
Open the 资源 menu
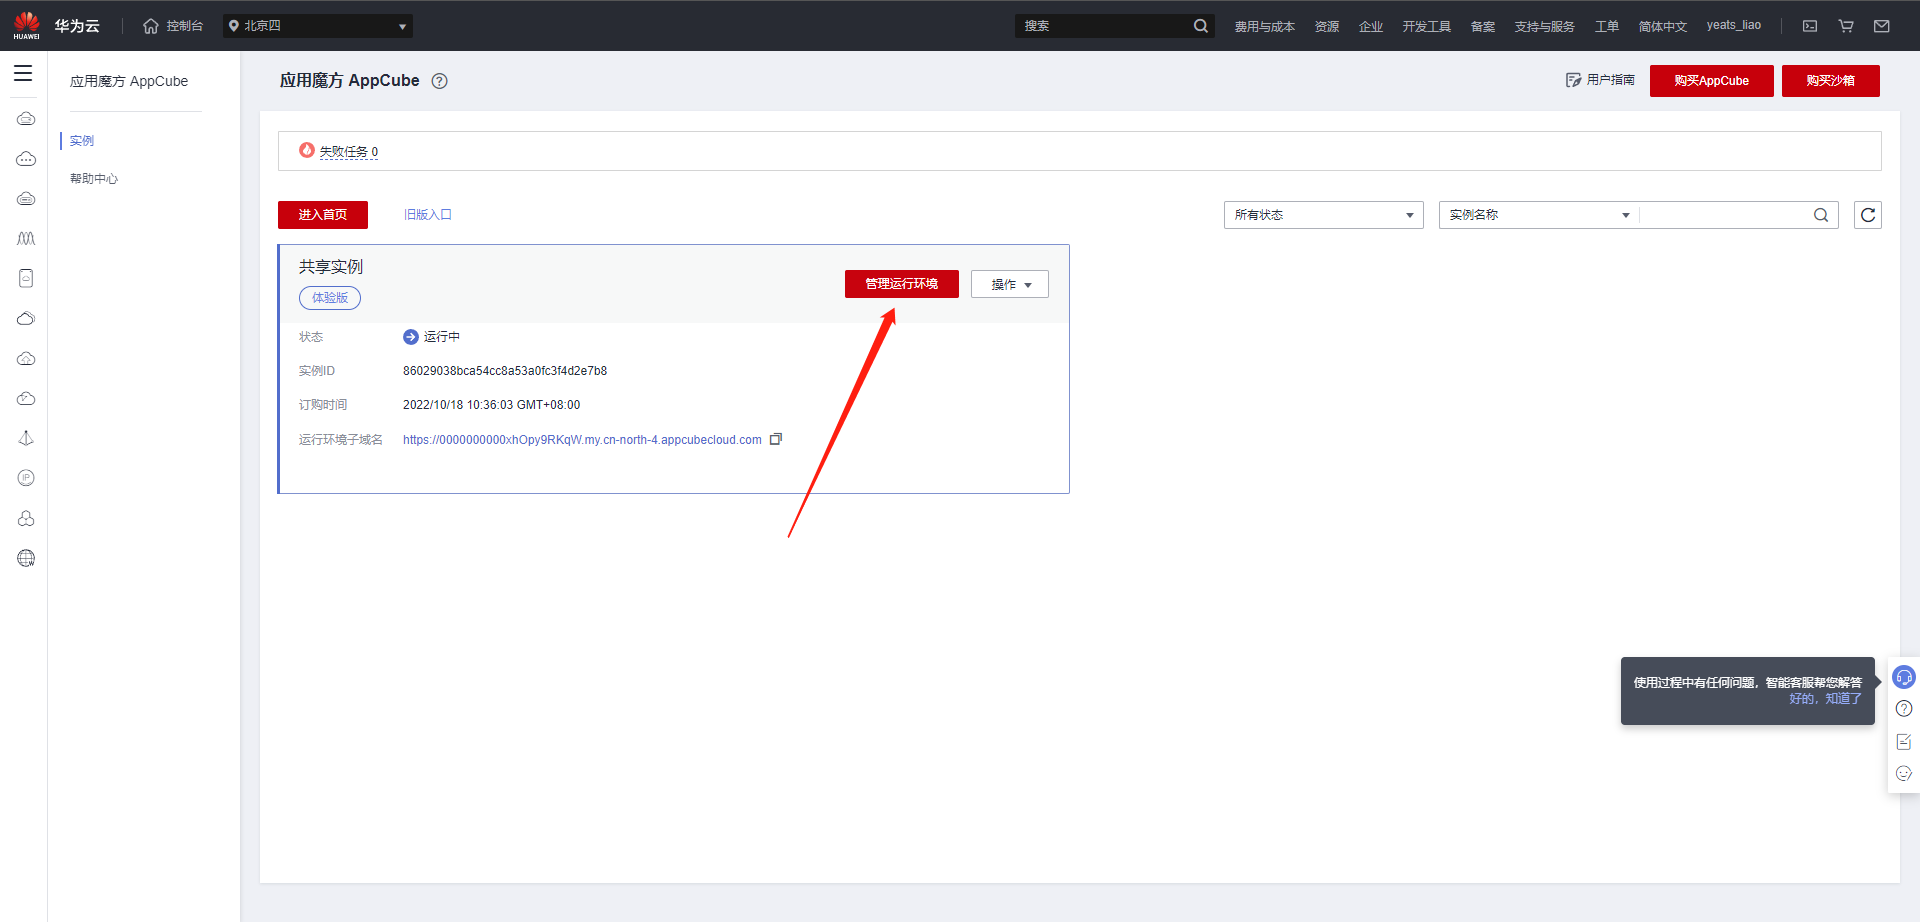pos(1327,26)
